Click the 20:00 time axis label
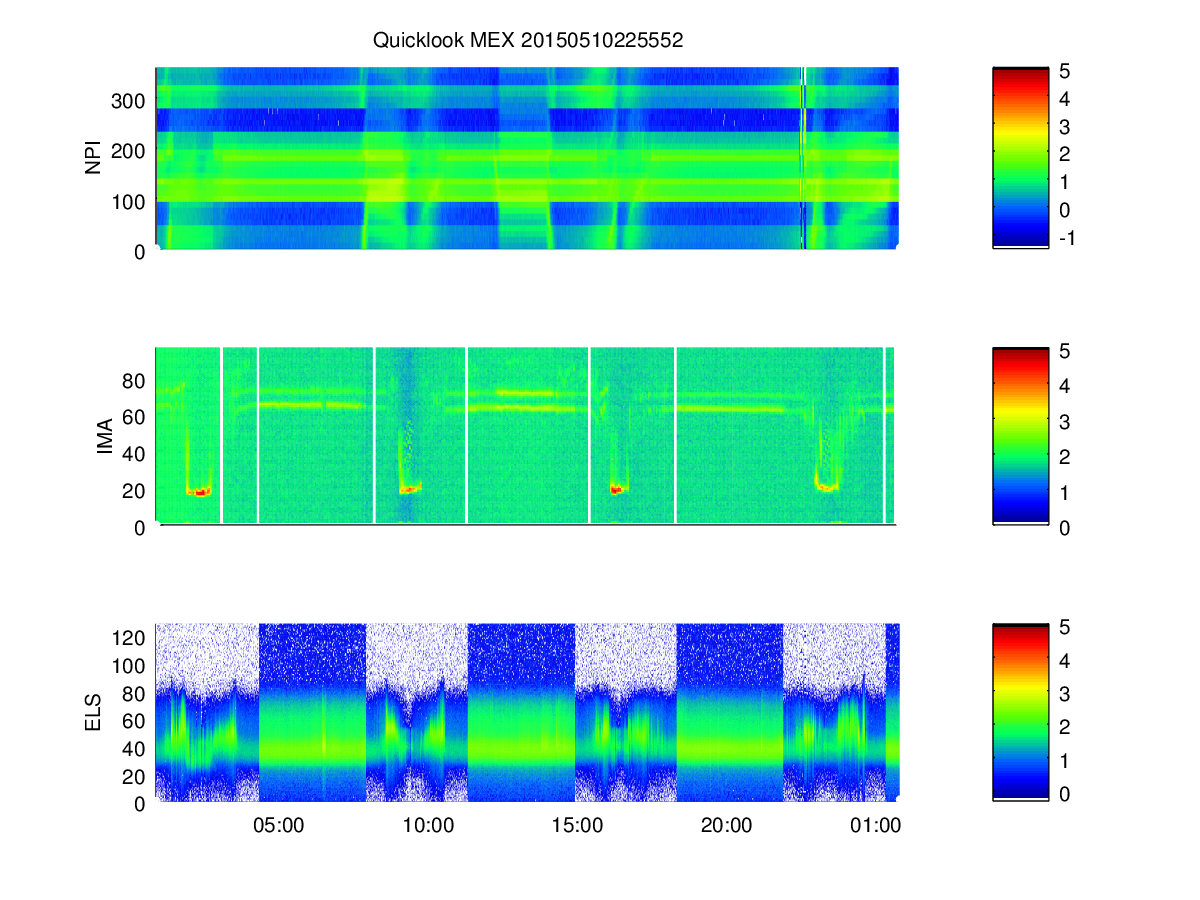The height and width of the screenshot is (900, 1200). [726, 827]
